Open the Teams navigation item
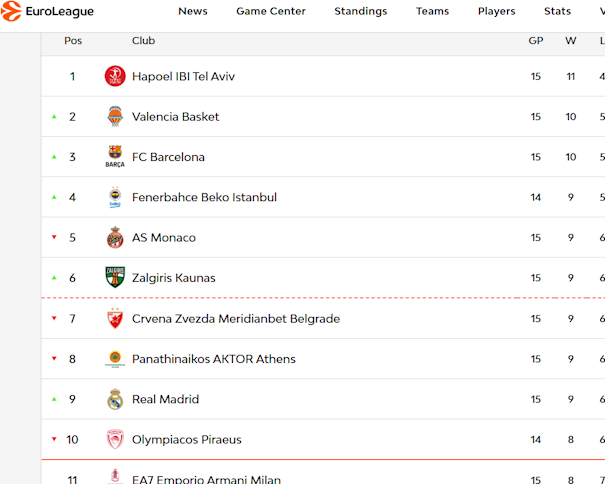The height and width of the screenshot is (484, 605). 433,12
